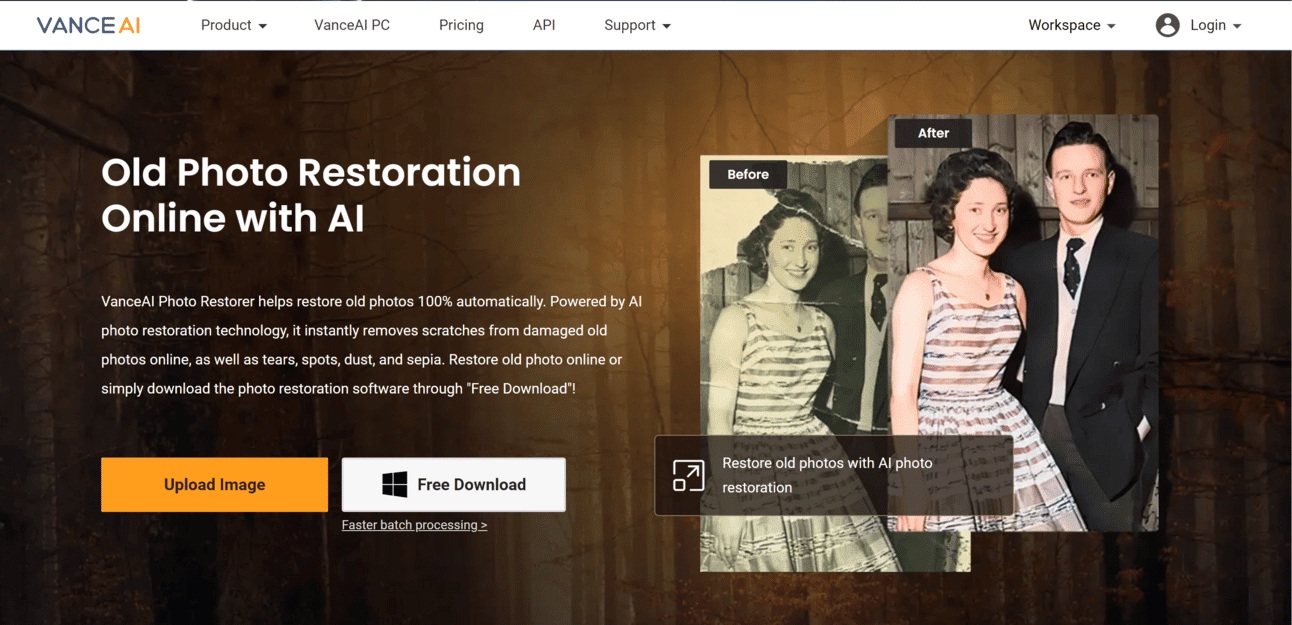
Task: Go to VanceAI PC page
Action: click(x=352, y=25)
